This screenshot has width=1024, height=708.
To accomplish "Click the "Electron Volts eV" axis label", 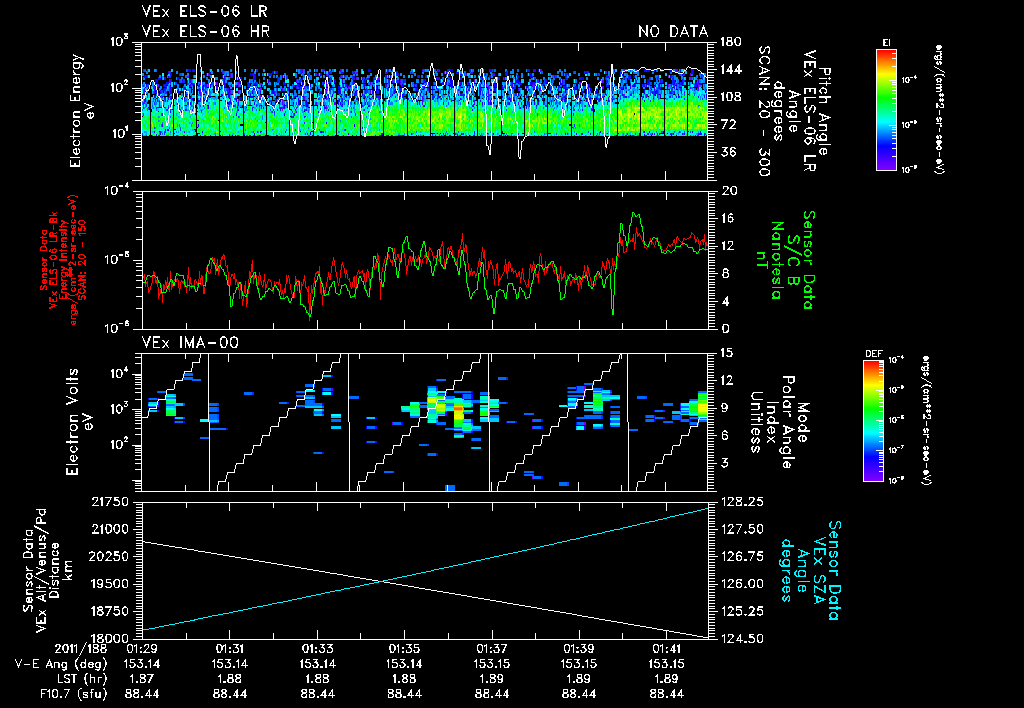I will click(x=80, y=422).
